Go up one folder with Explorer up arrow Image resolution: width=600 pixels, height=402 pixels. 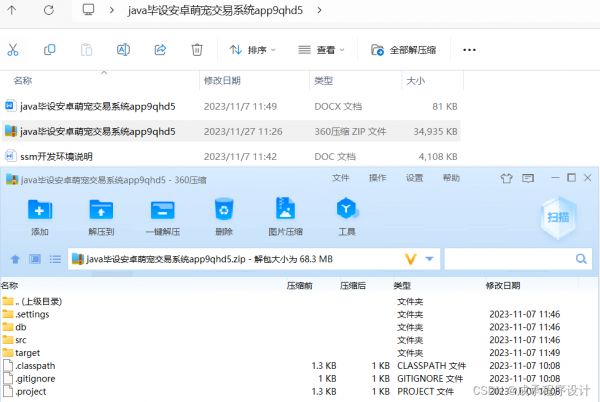click(12, 10)
